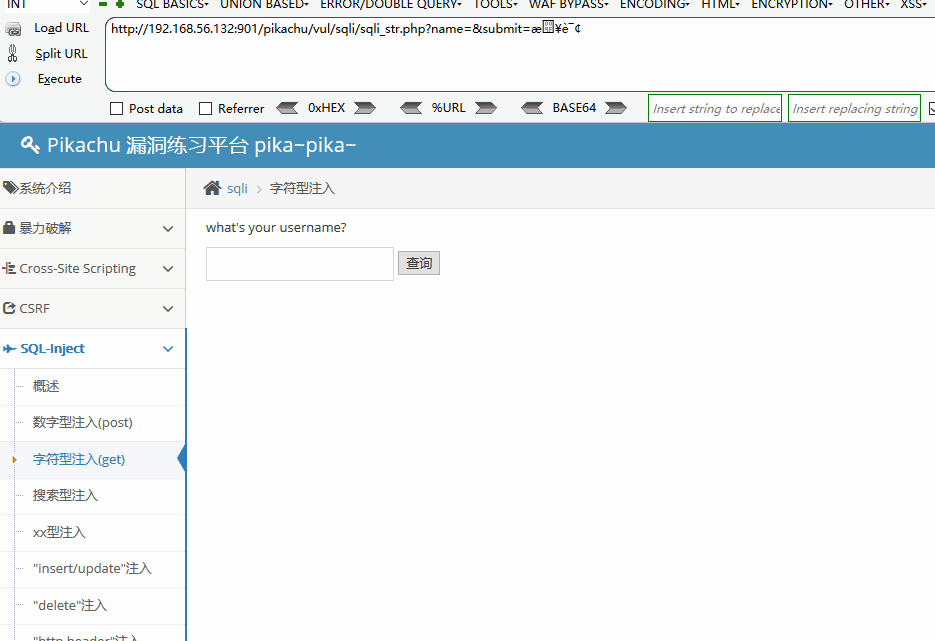Click the Insert string to replace field
The height and width of the screenshot is (641, 935).
[x=715, y=109]
